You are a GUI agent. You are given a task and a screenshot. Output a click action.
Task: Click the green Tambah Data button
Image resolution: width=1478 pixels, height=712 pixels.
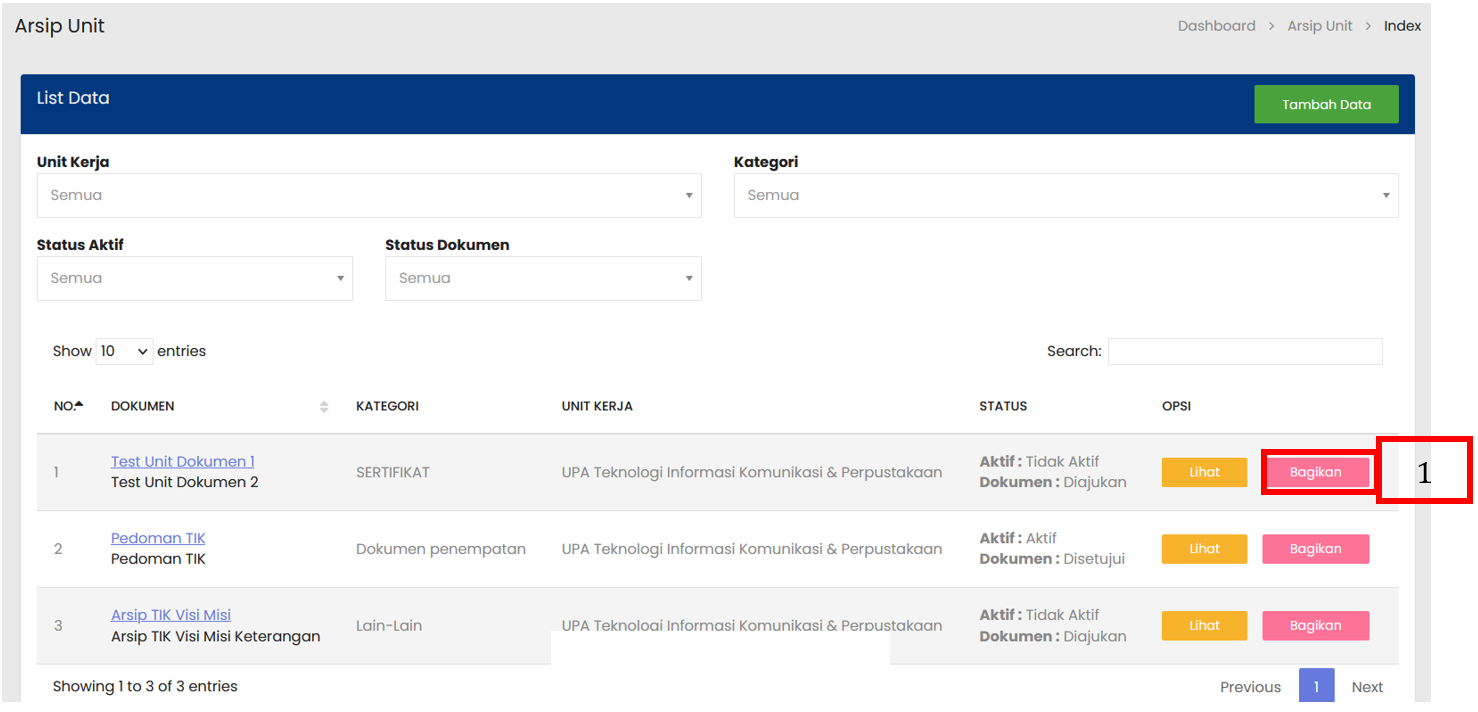coord(1326,104)
